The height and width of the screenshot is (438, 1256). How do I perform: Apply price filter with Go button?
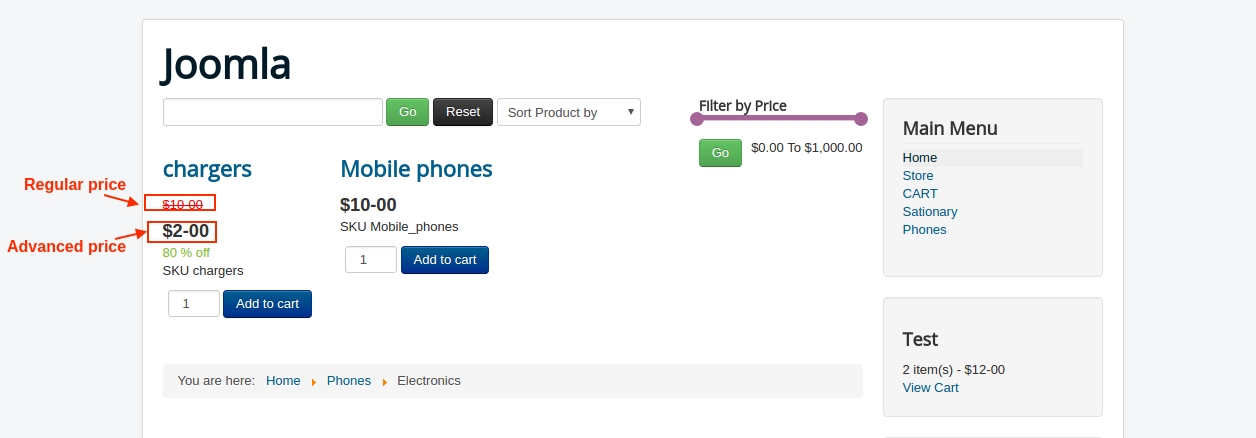pyautogui.click(x=720, y=153)
